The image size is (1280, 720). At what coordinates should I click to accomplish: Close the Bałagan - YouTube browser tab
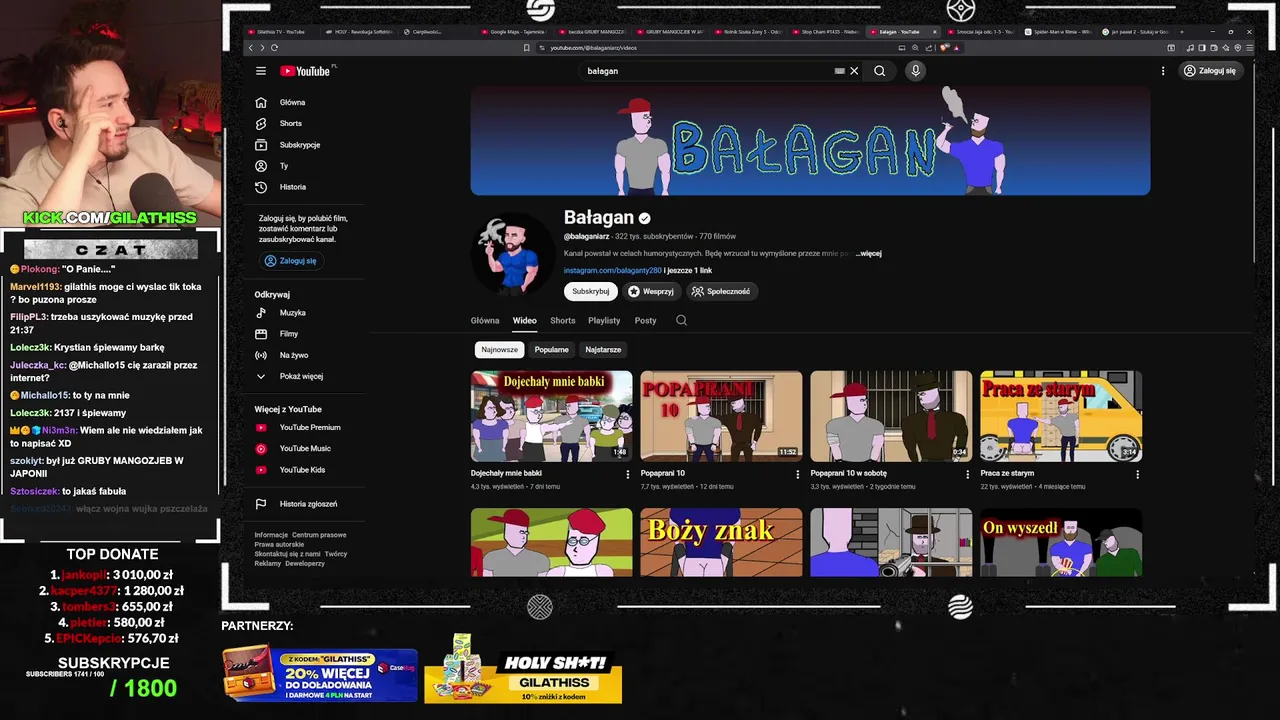(935, 32)
